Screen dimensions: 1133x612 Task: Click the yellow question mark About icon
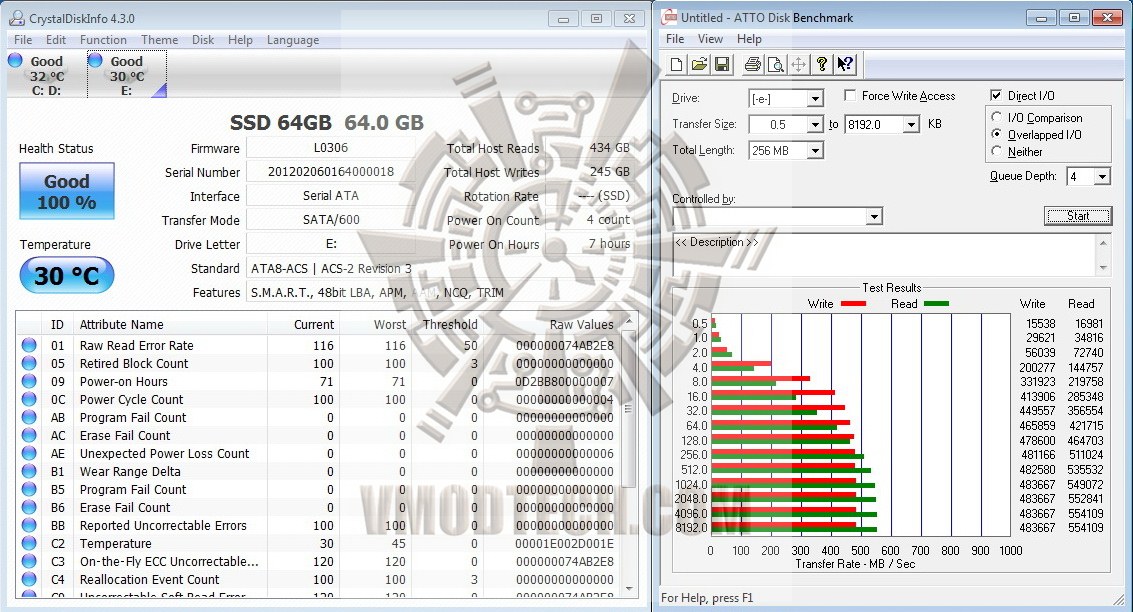click(x=822, y=64)
